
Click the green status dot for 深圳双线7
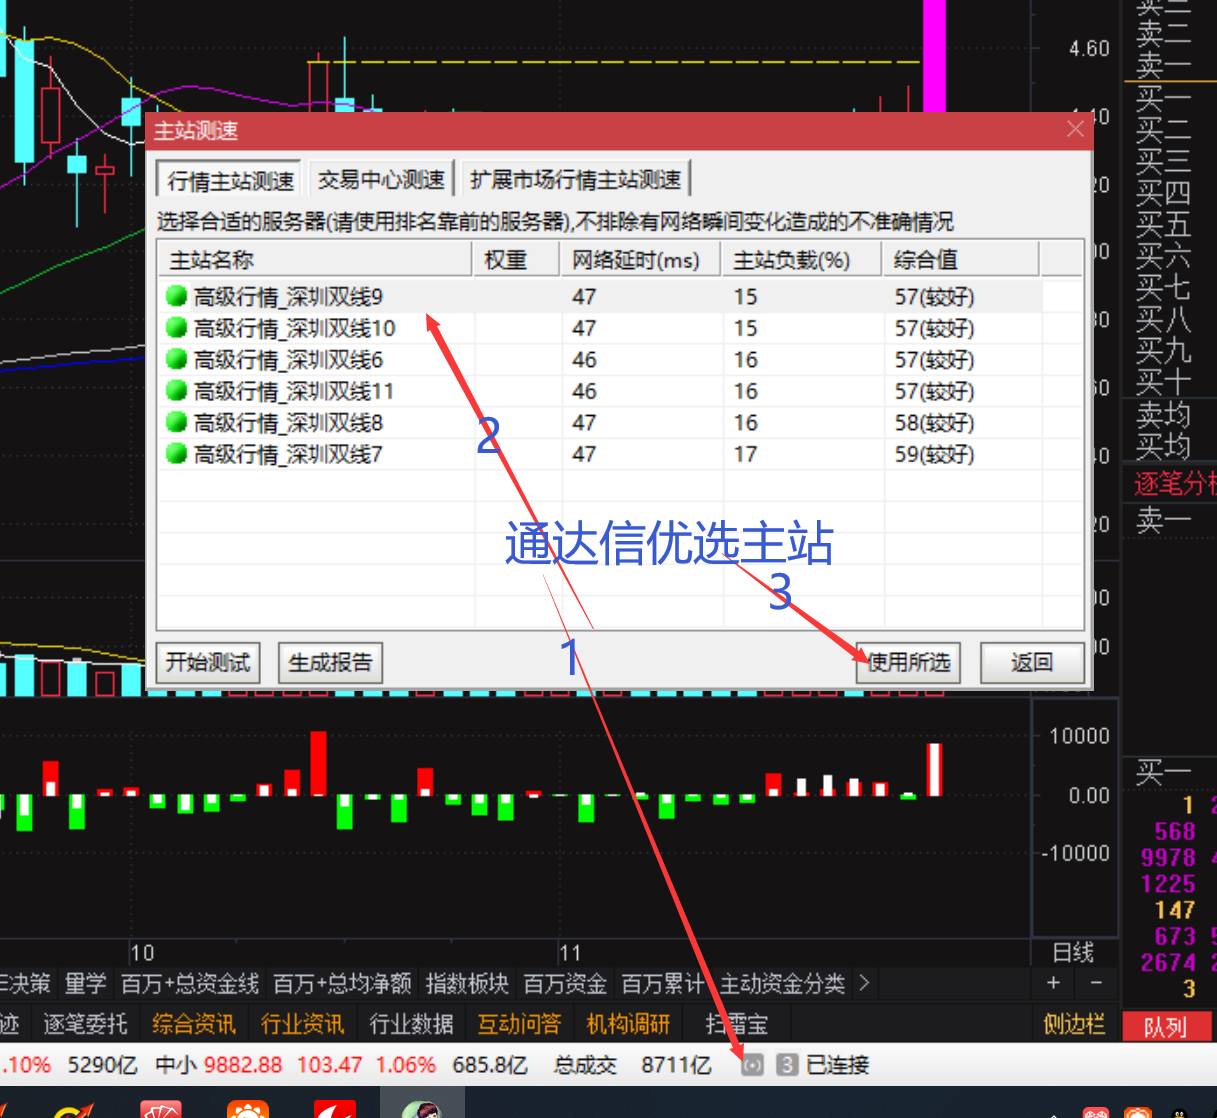click(177, 454)
